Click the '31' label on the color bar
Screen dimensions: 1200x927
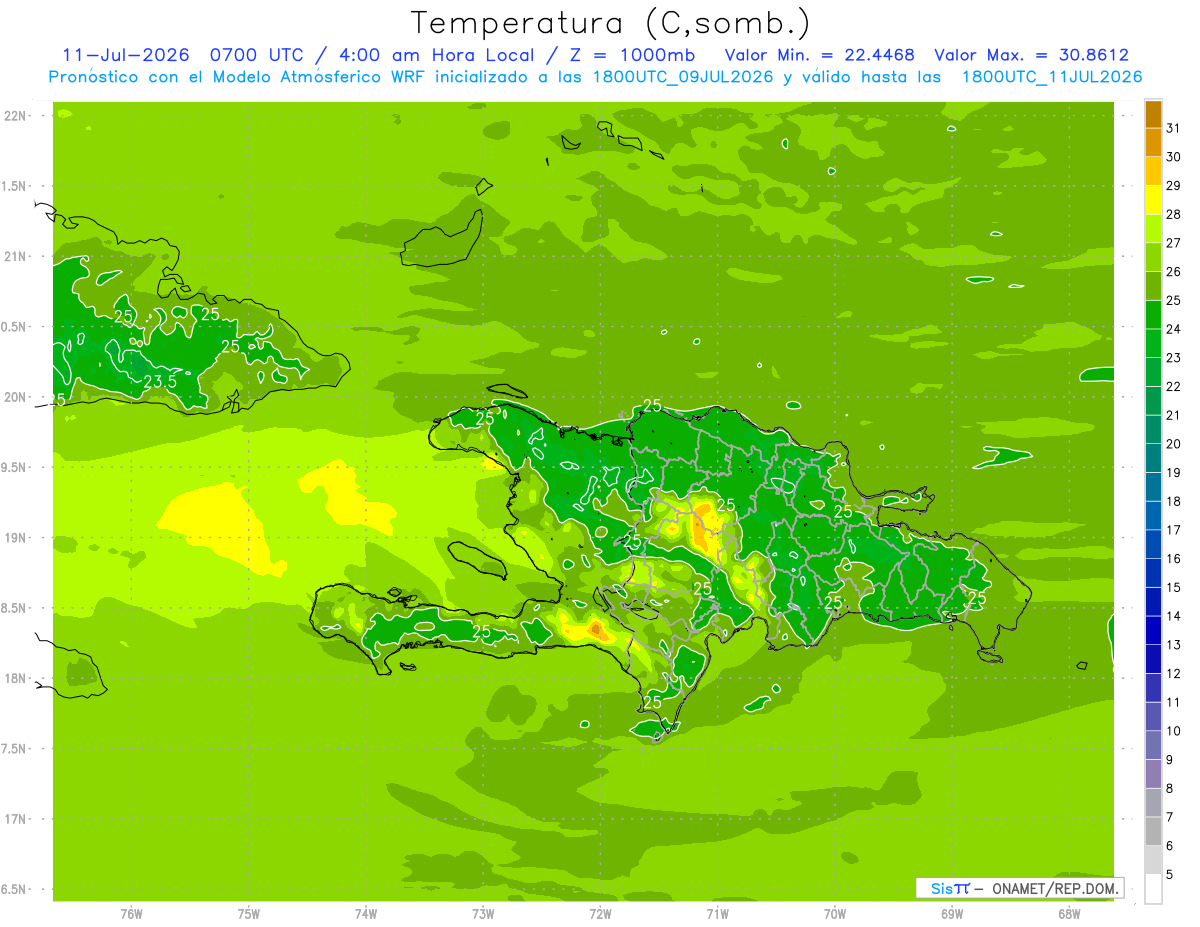point(1174,128)
